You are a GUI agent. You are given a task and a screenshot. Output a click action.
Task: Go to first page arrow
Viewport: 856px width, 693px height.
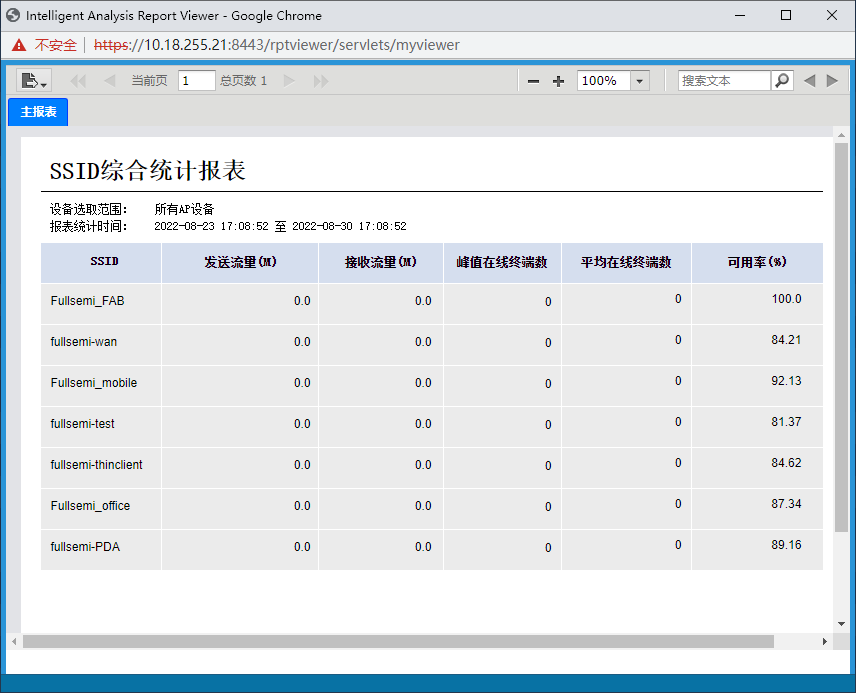click(x=78, y=81)
